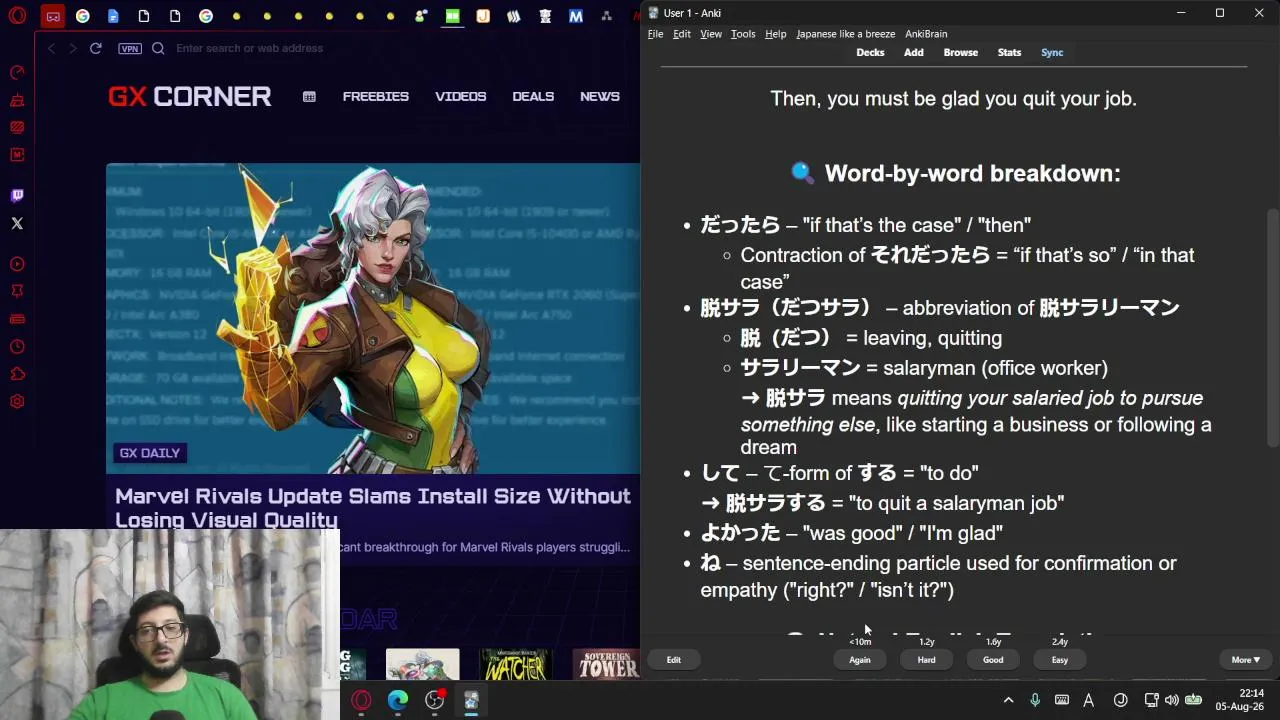Go back with browser back arrow
Screen dimensions: 1280x720
click(51, 48)
